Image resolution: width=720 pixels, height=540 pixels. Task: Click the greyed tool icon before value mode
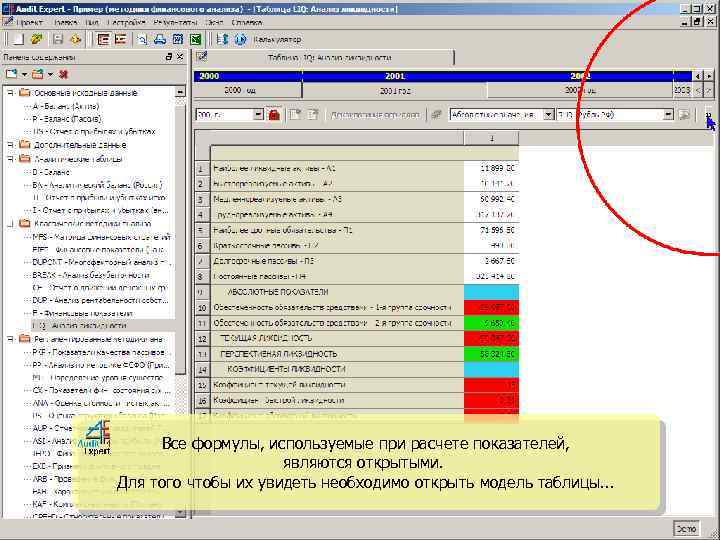tap(437, 114)
